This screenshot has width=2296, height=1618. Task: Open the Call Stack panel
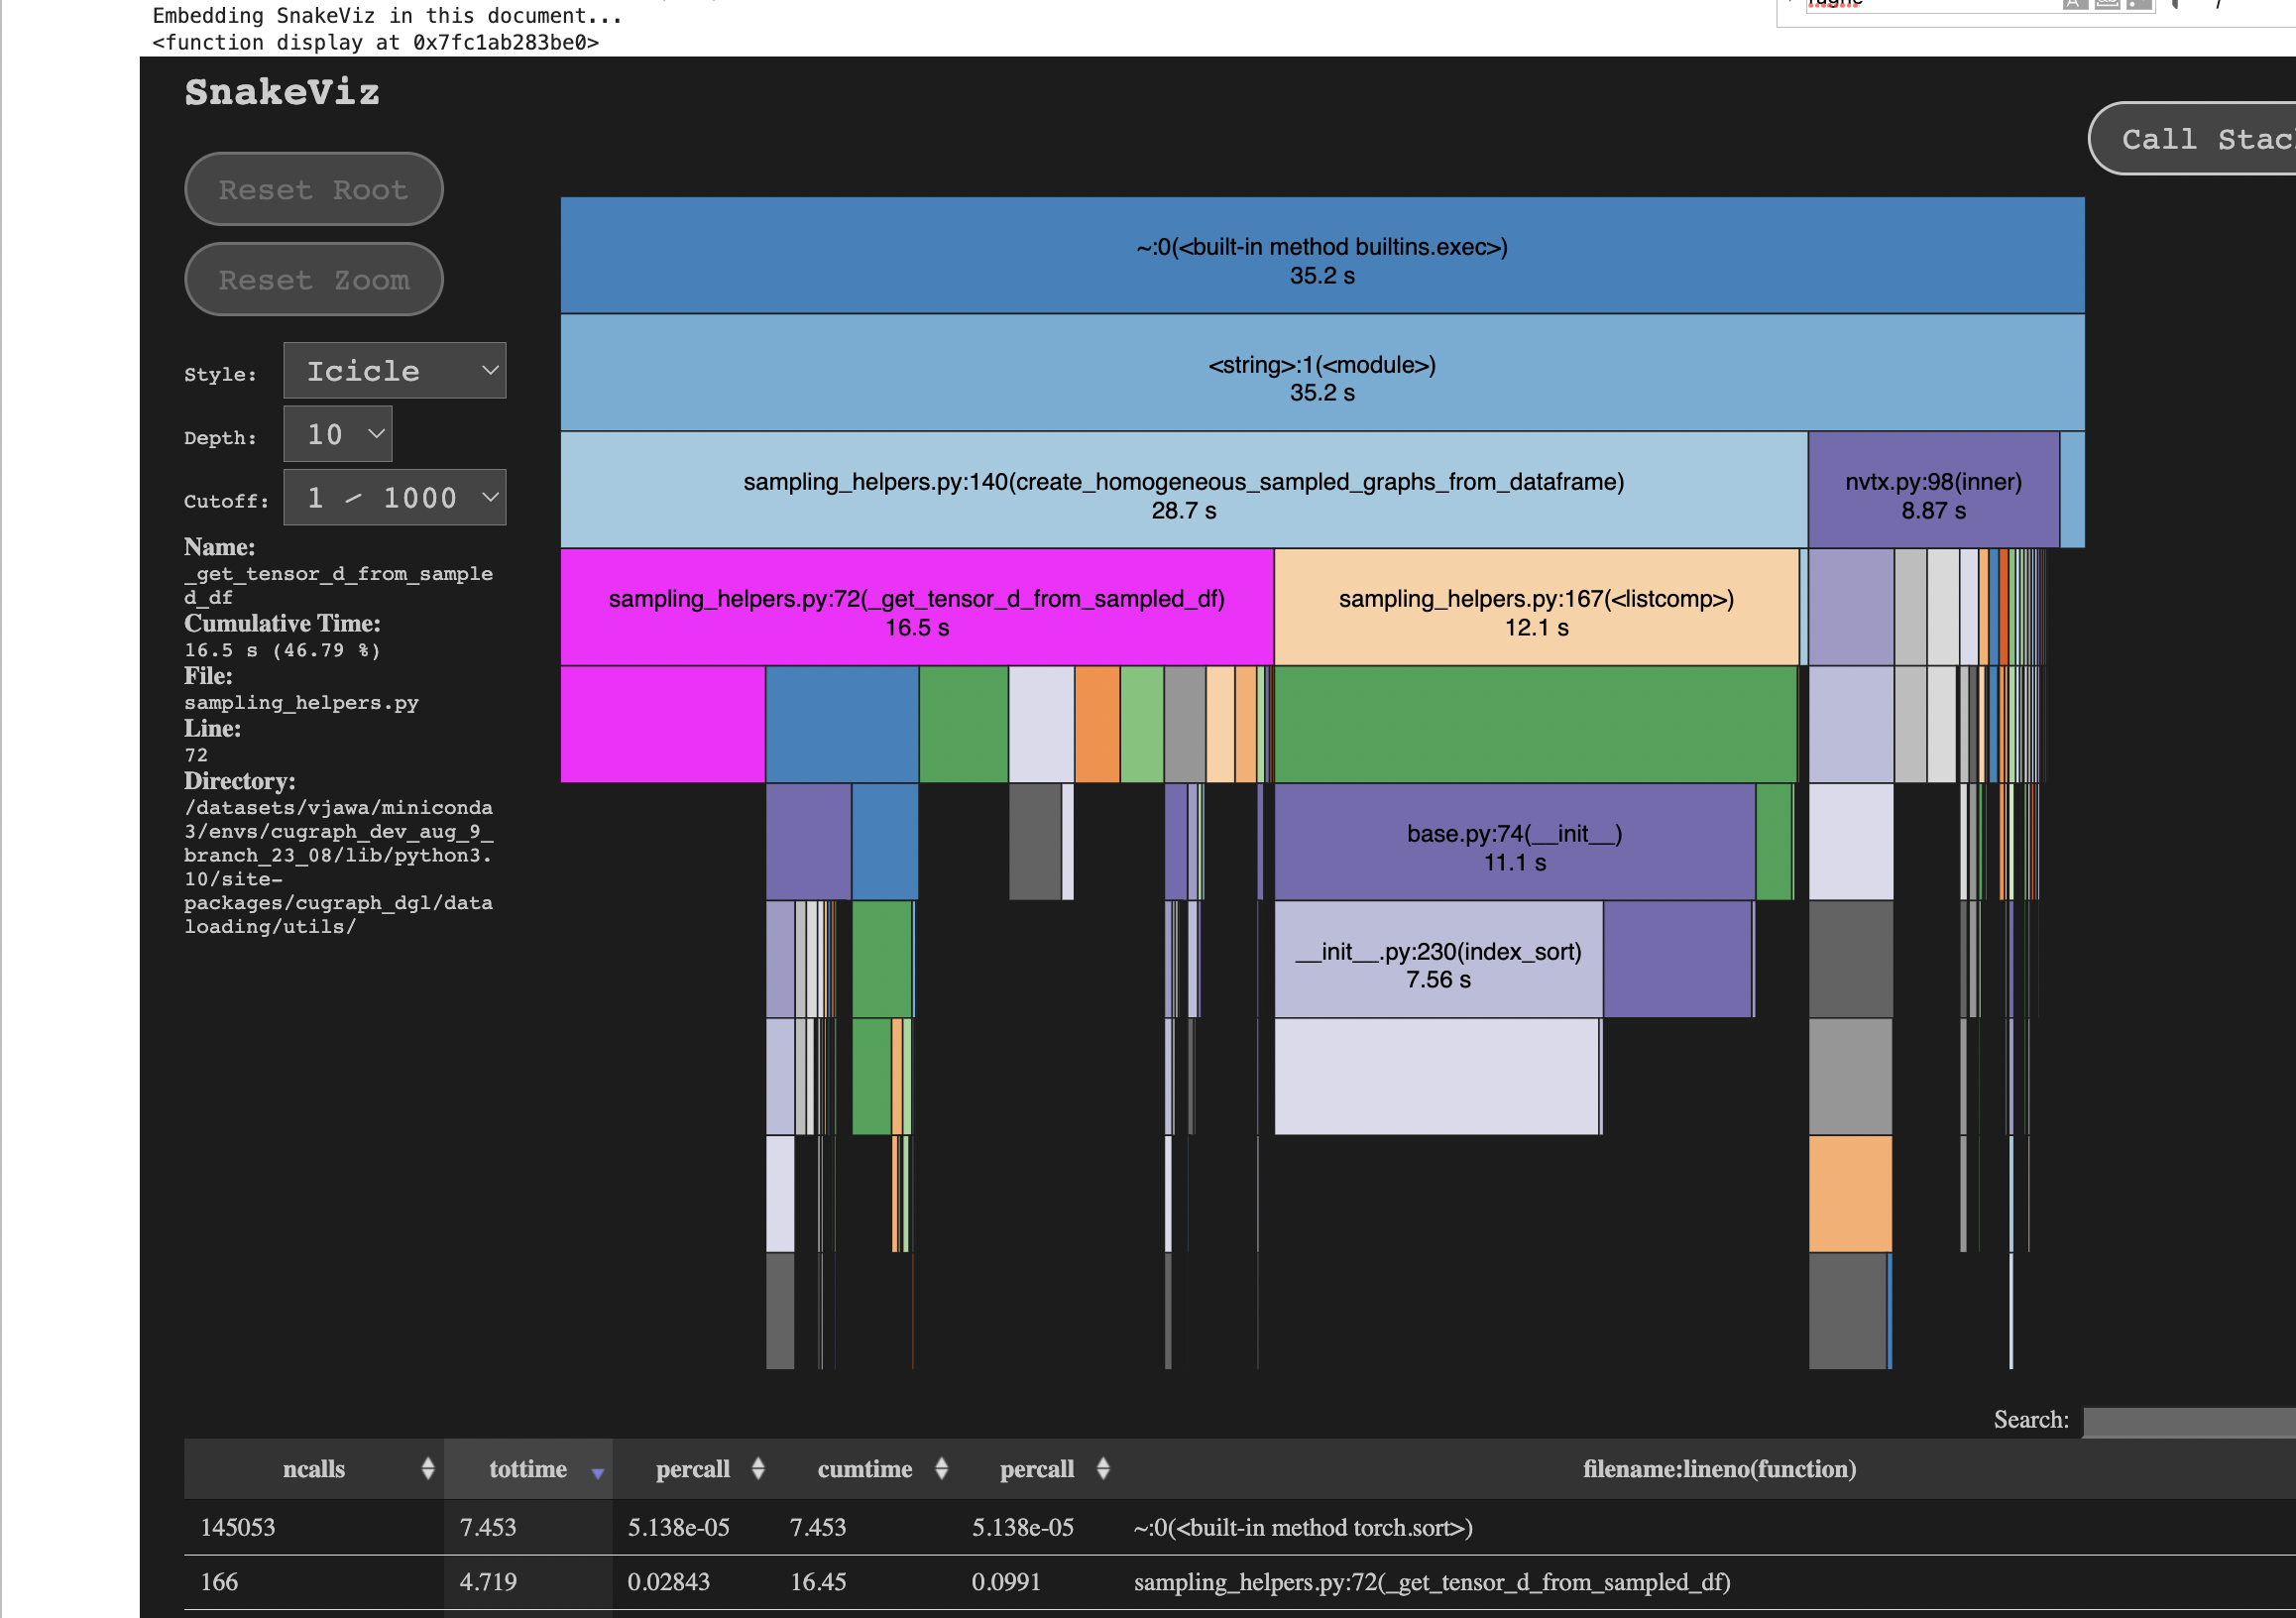point(2208,138)
